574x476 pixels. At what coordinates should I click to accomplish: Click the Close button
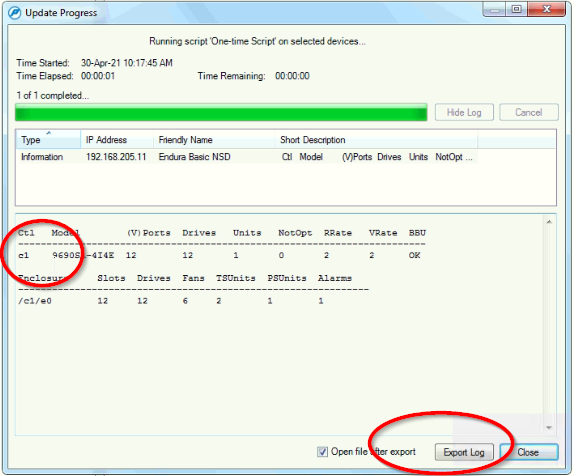528,452
